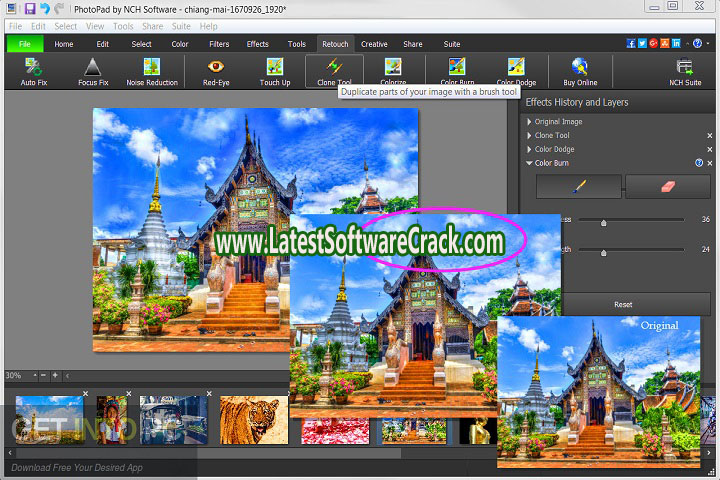
Task: Open the Help menu in menu bar
Action: click(x=208, y=26)
